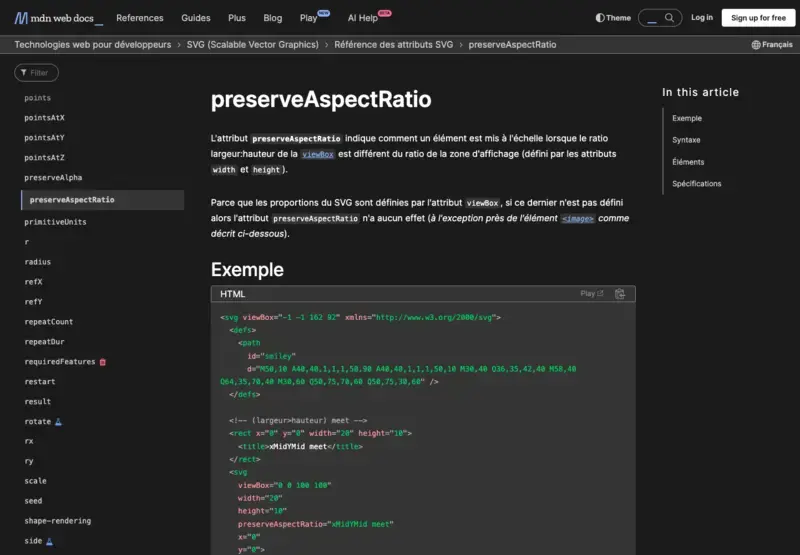Open the References menu
This screenshot has width=800, height=555.
(x=140, y=18)
